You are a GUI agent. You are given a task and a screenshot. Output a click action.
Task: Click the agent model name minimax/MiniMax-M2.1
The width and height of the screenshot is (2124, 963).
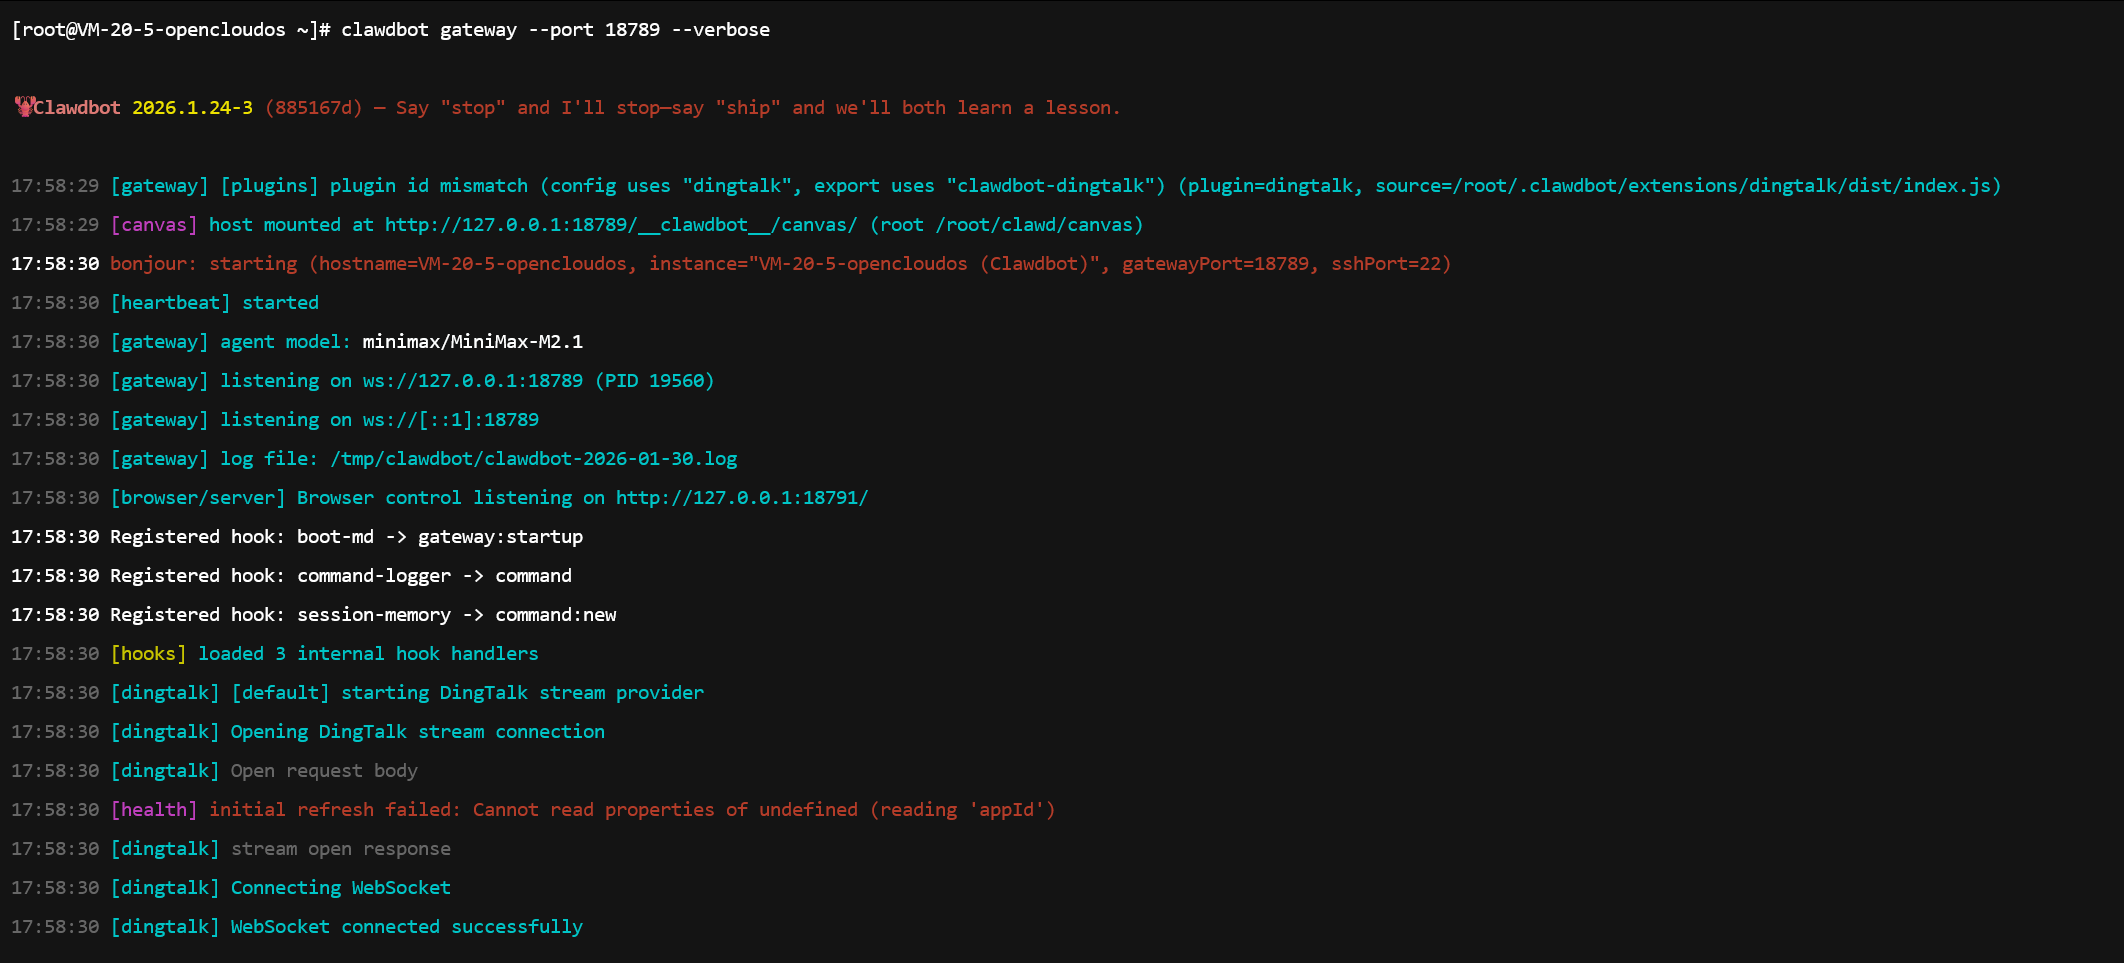pyautogui.click(x=472, y=342)
